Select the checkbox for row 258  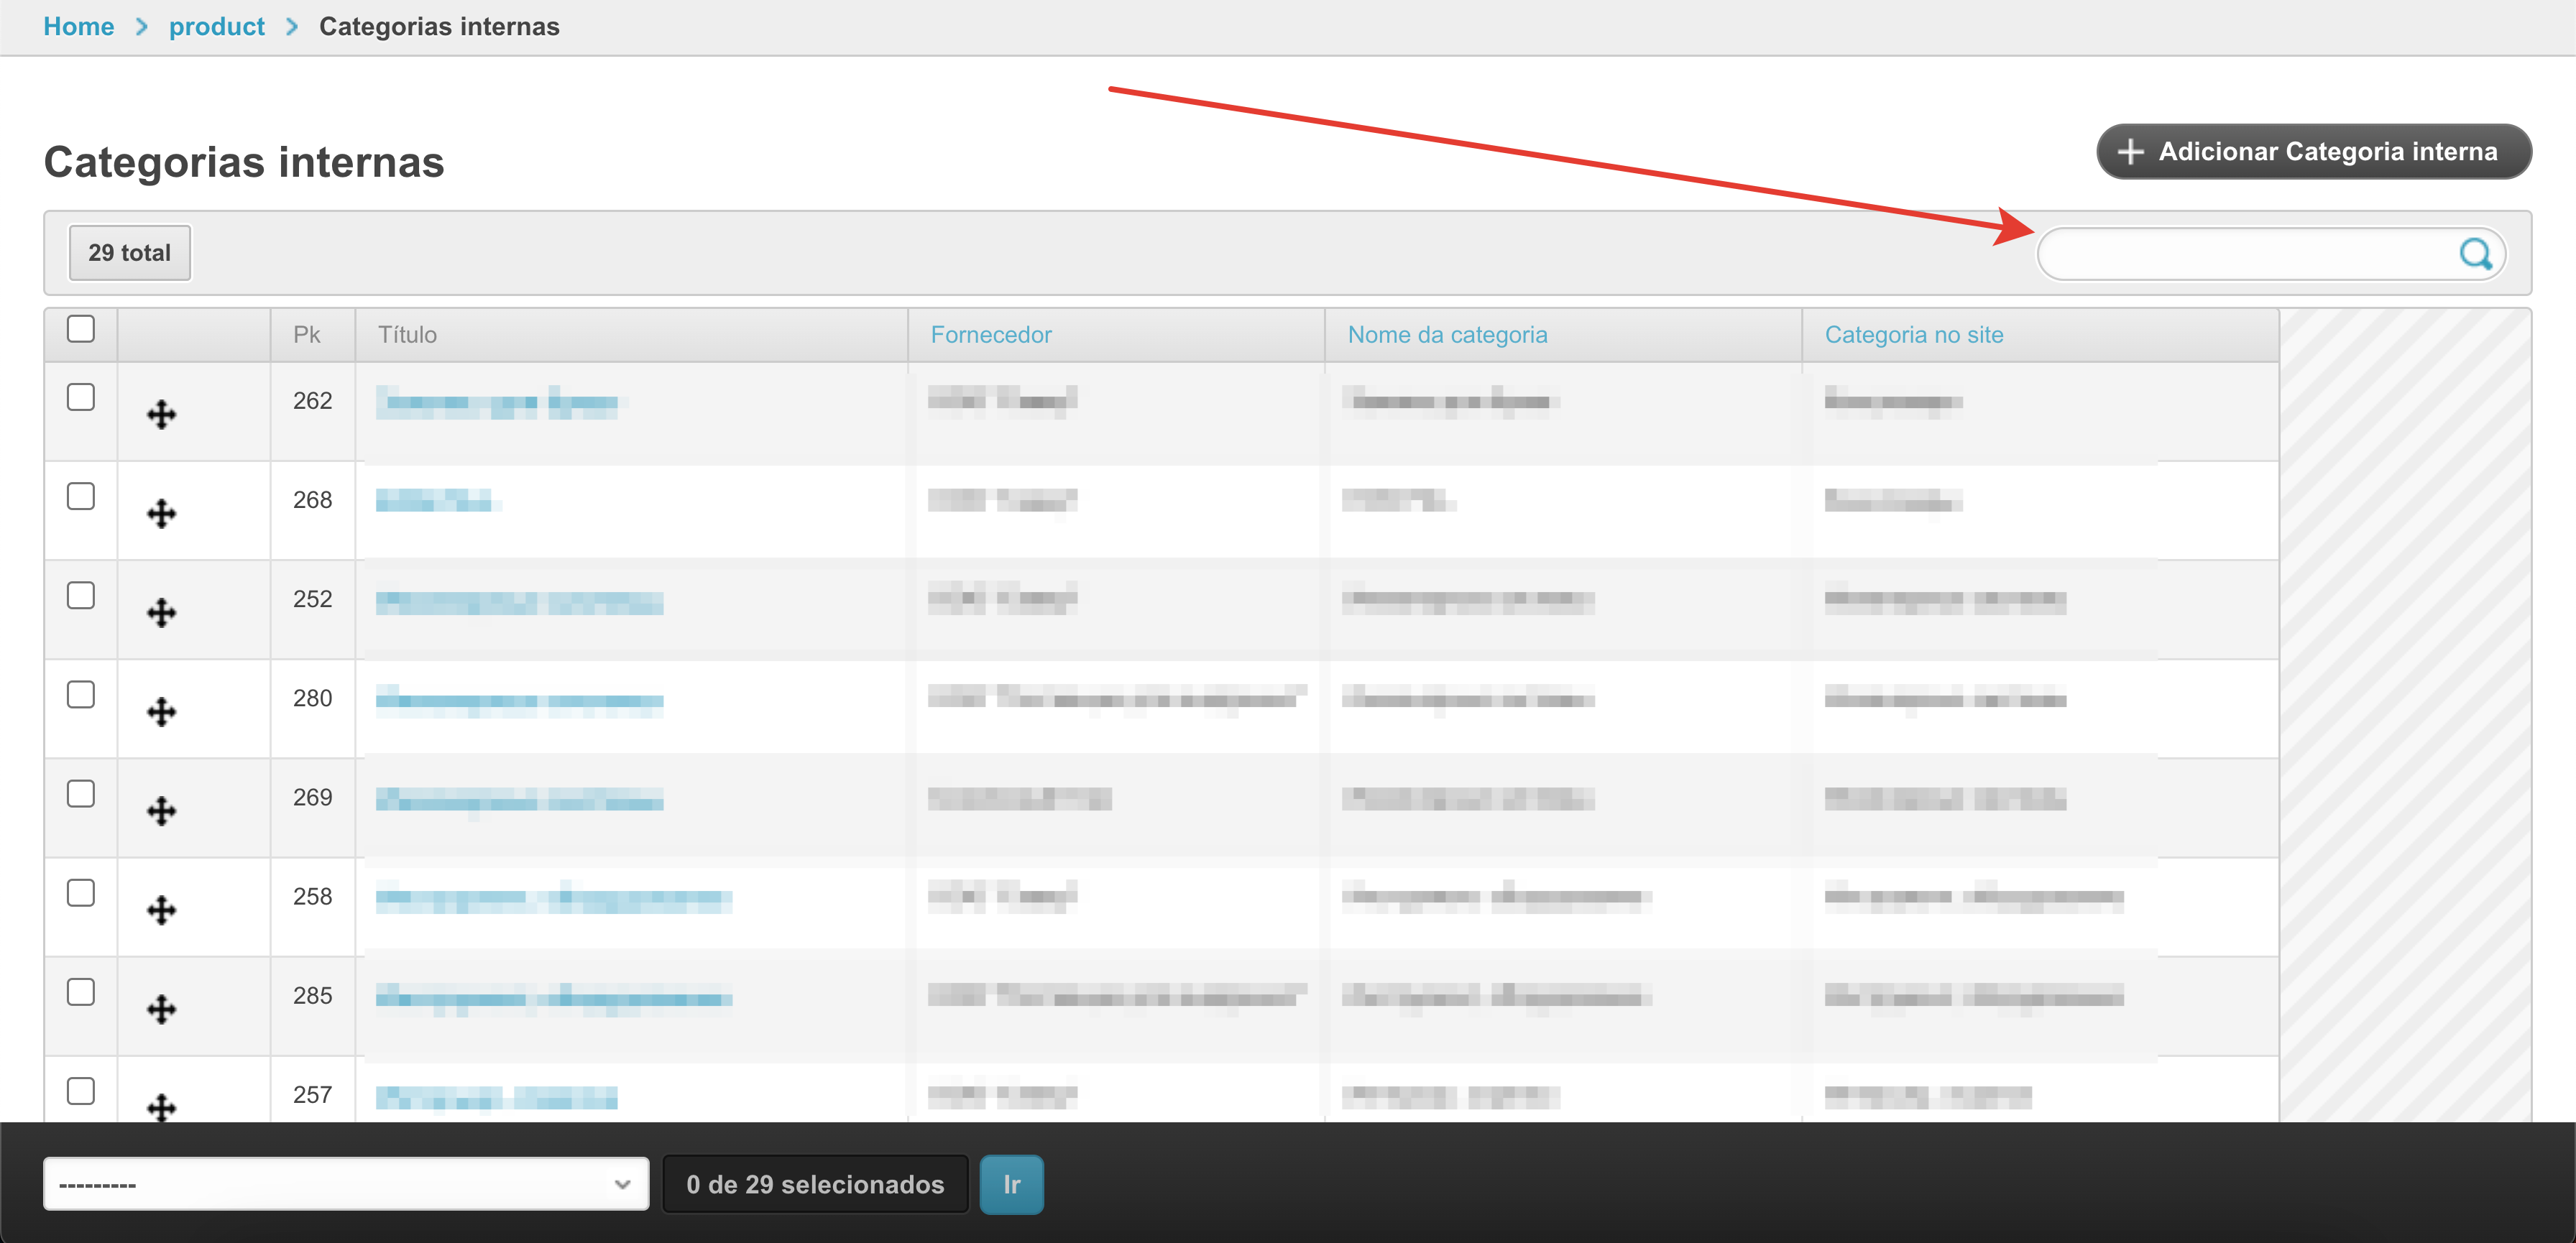tap(81, 892)
